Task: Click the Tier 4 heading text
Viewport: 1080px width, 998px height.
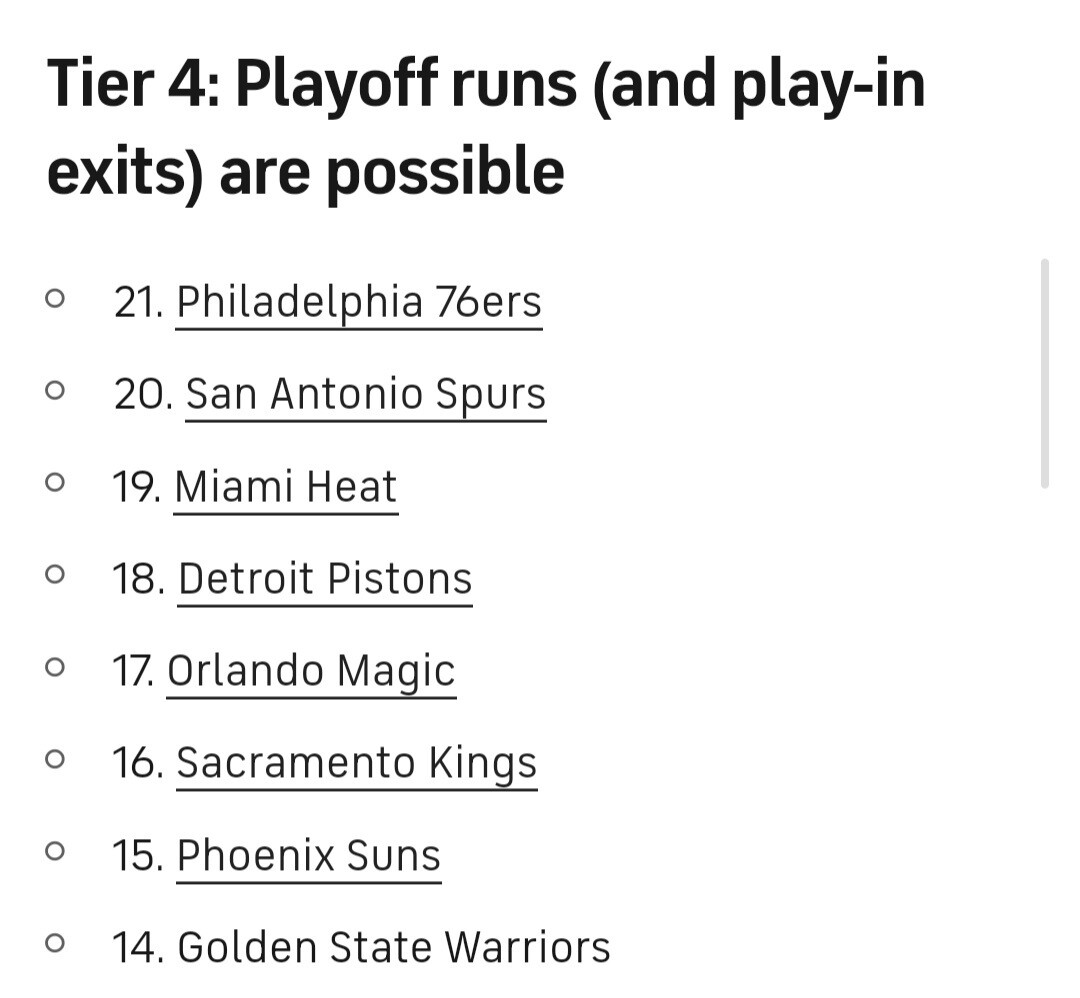Action: [486, 127]
